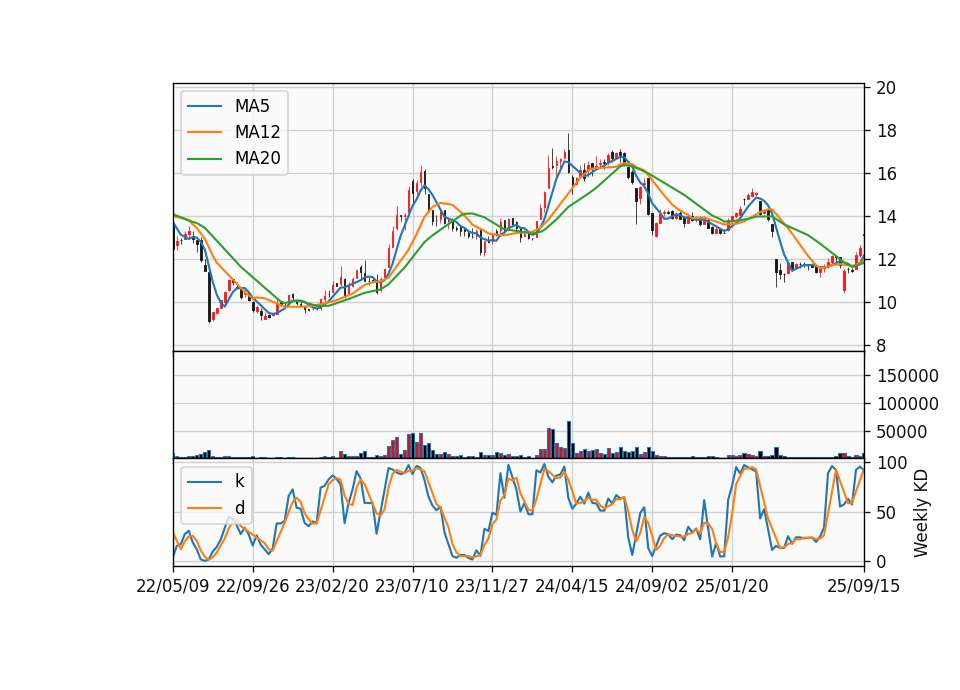This screenshot has width=960, height=690.
Task: Click the 23/07/10 date label
Action: (412, 586)
